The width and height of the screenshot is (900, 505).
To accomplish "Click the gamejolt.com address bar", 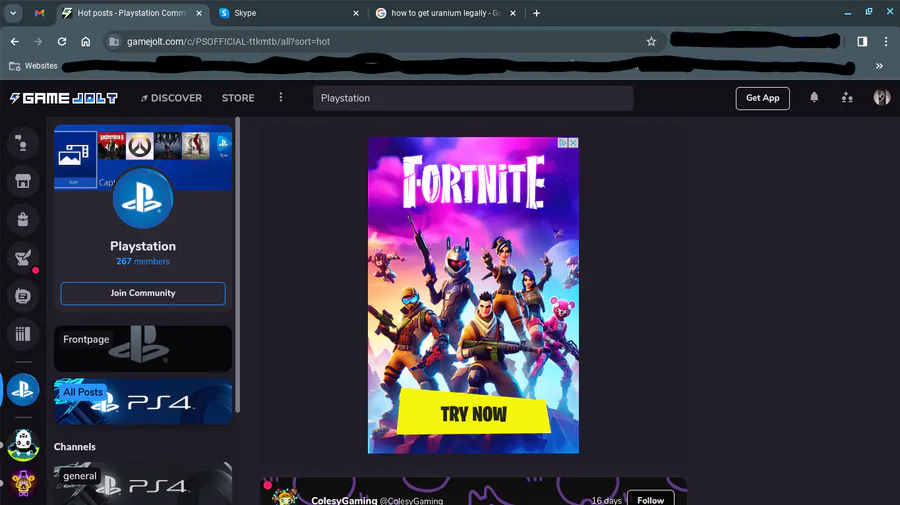I will coord(379,41).
